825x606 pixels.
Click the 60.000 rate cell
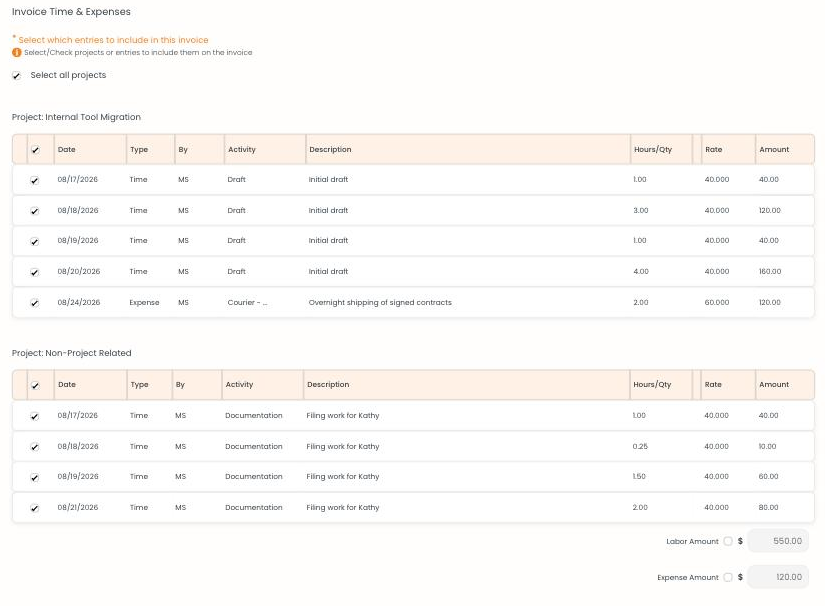(717, 302)
